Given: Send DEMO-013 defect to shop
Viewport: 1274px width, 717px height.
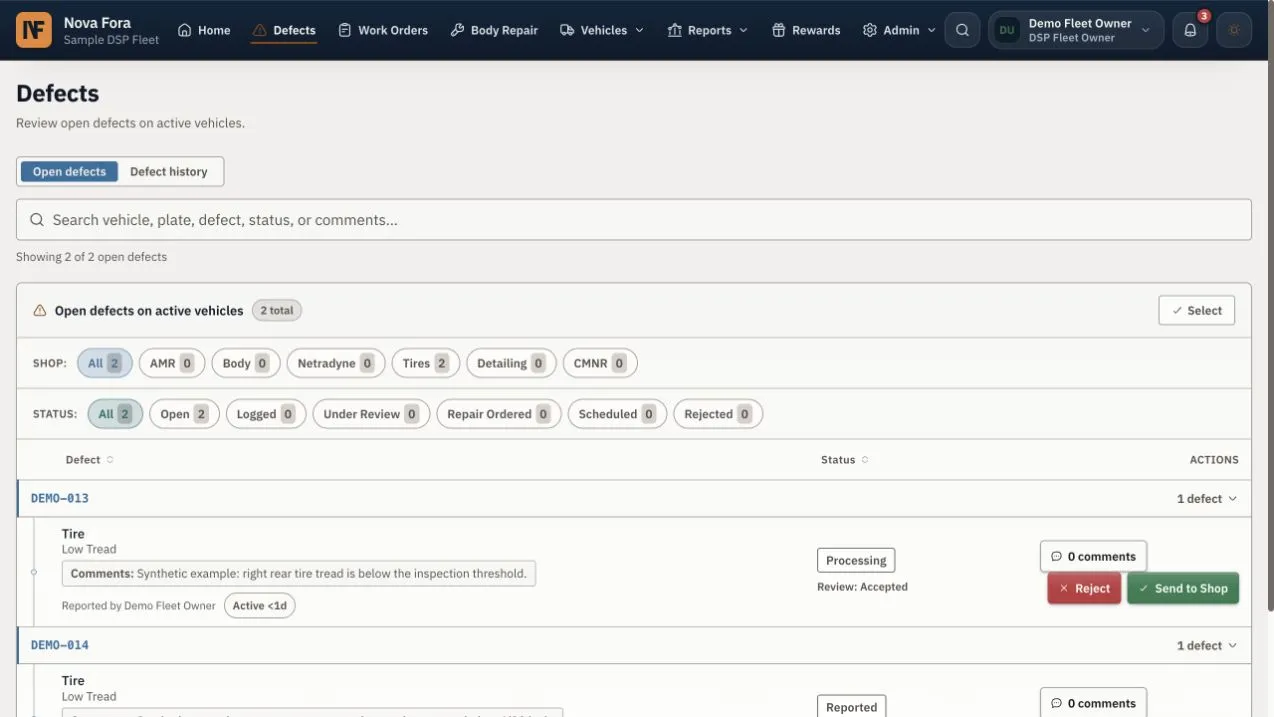Looking at the screenshot, I should (x=1183, y=589).
